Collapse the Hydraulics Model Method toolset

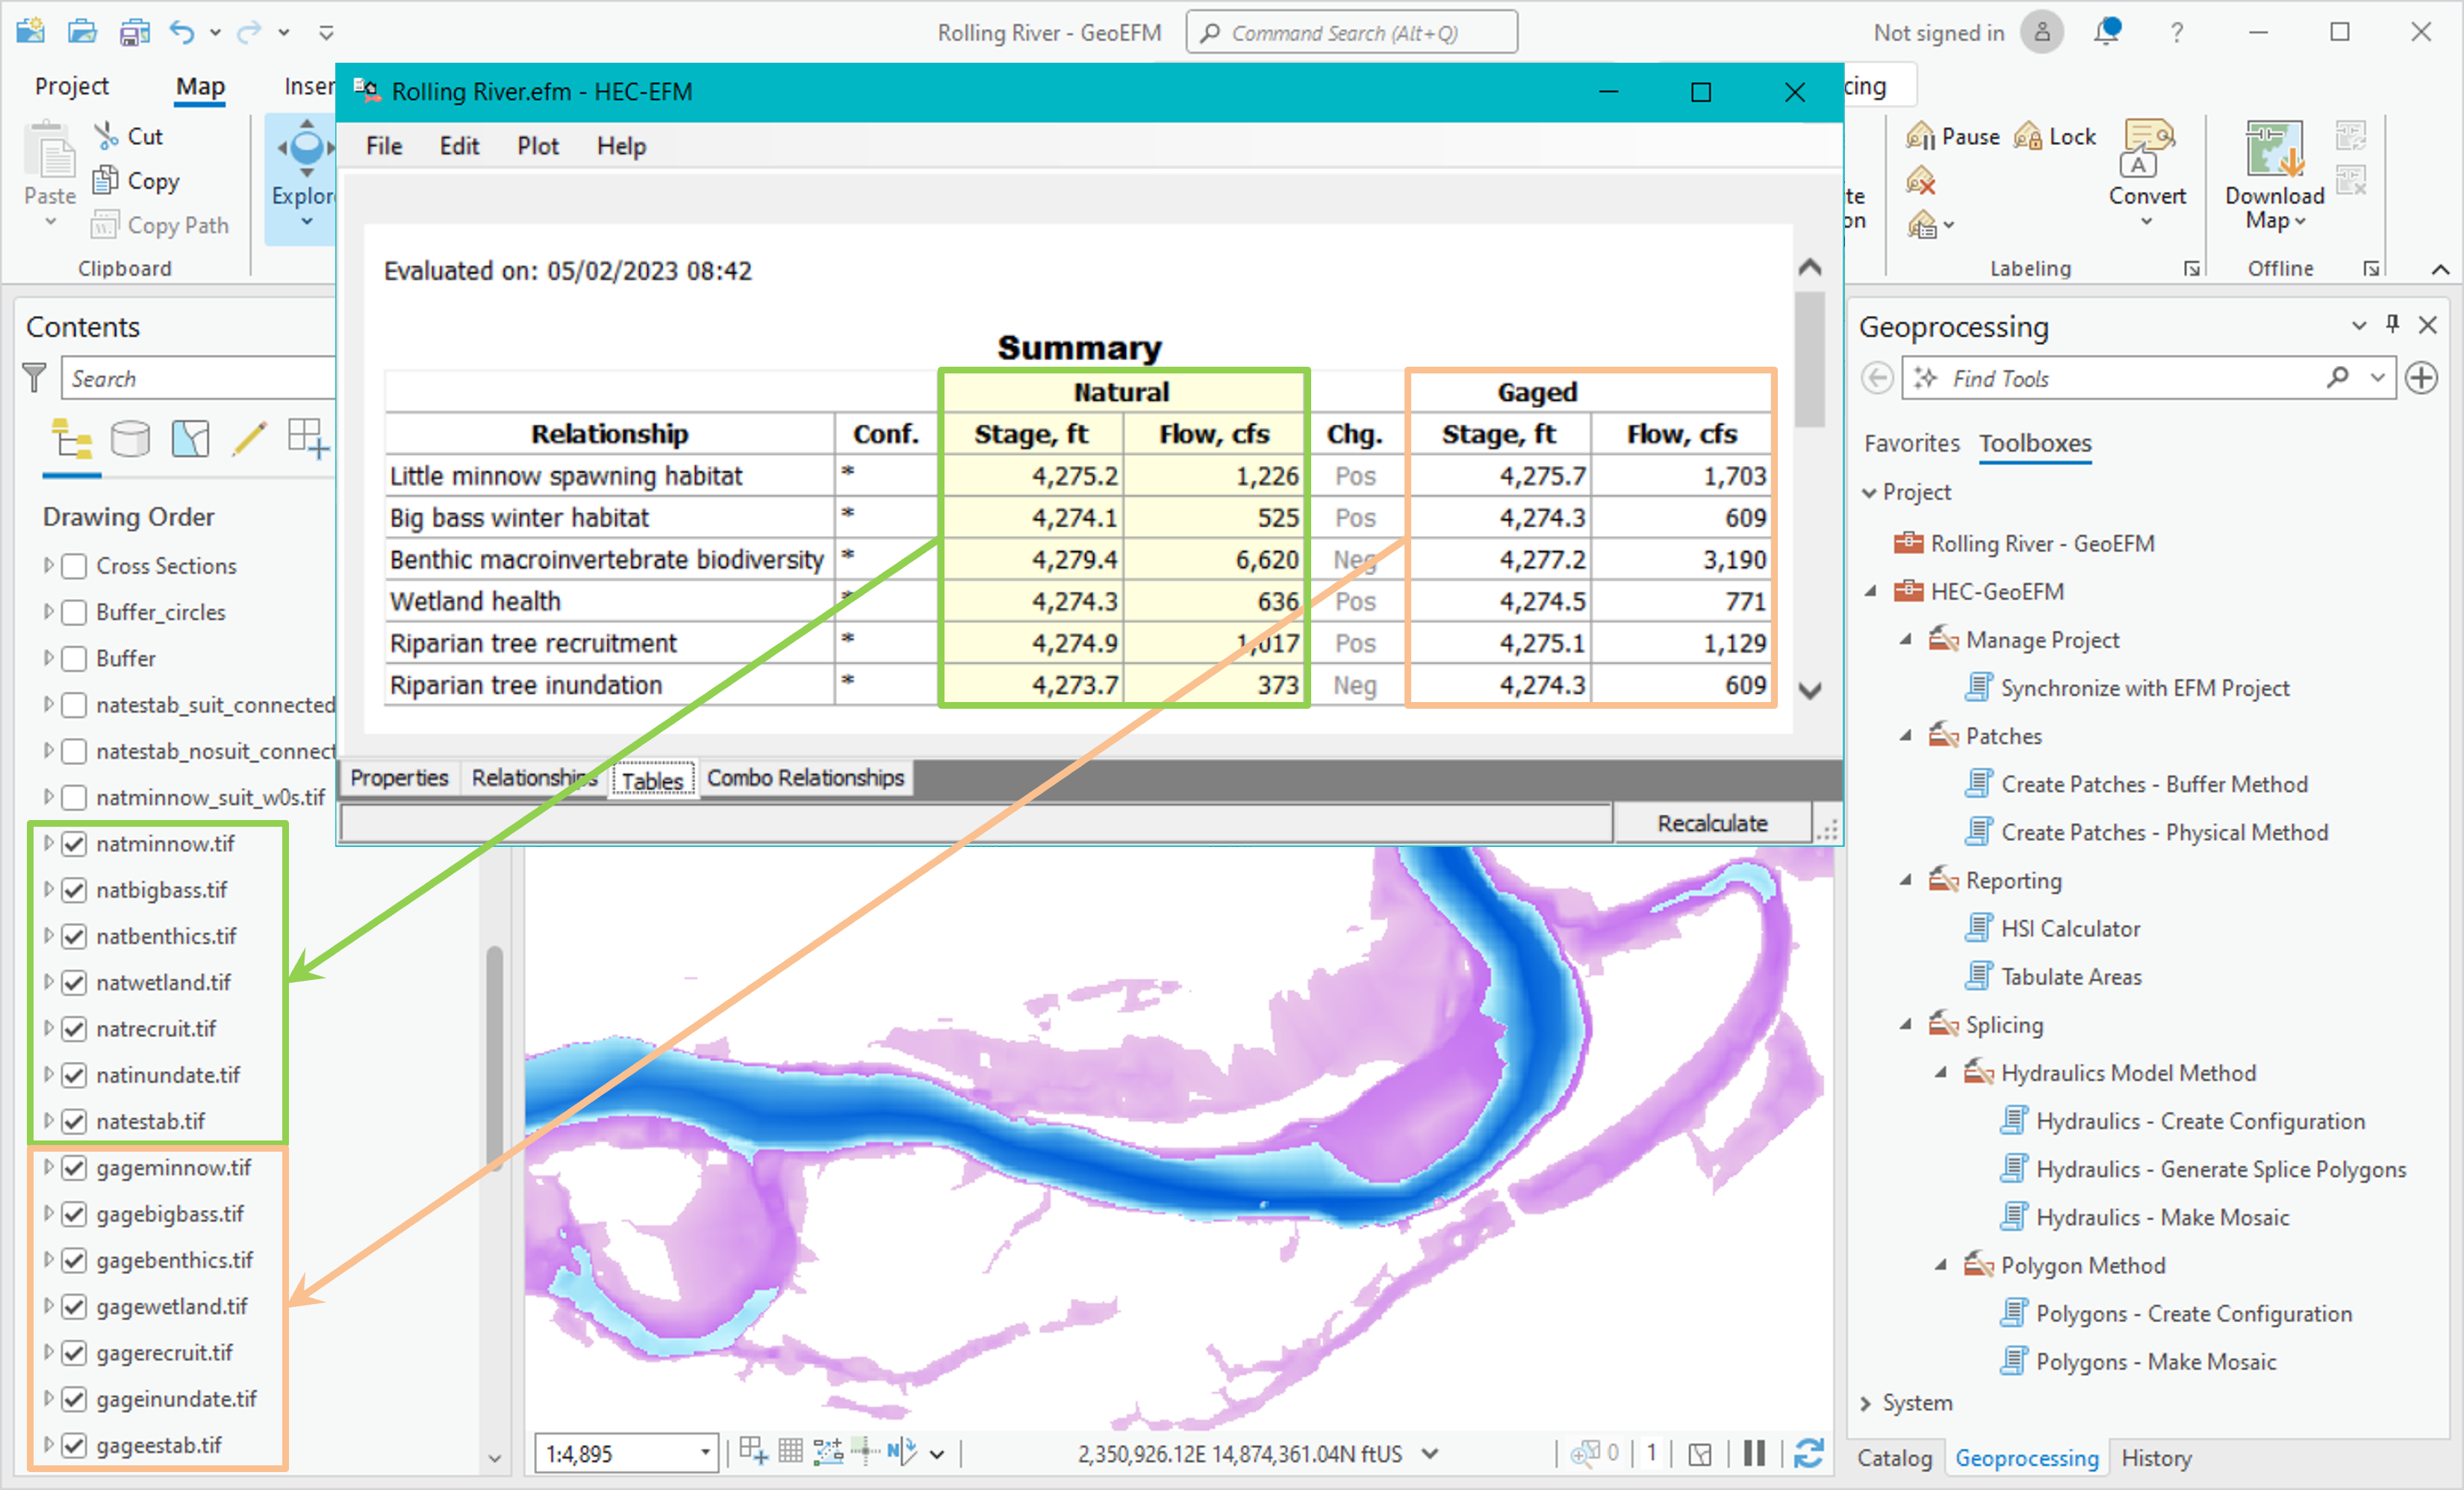(1941, 1072)
